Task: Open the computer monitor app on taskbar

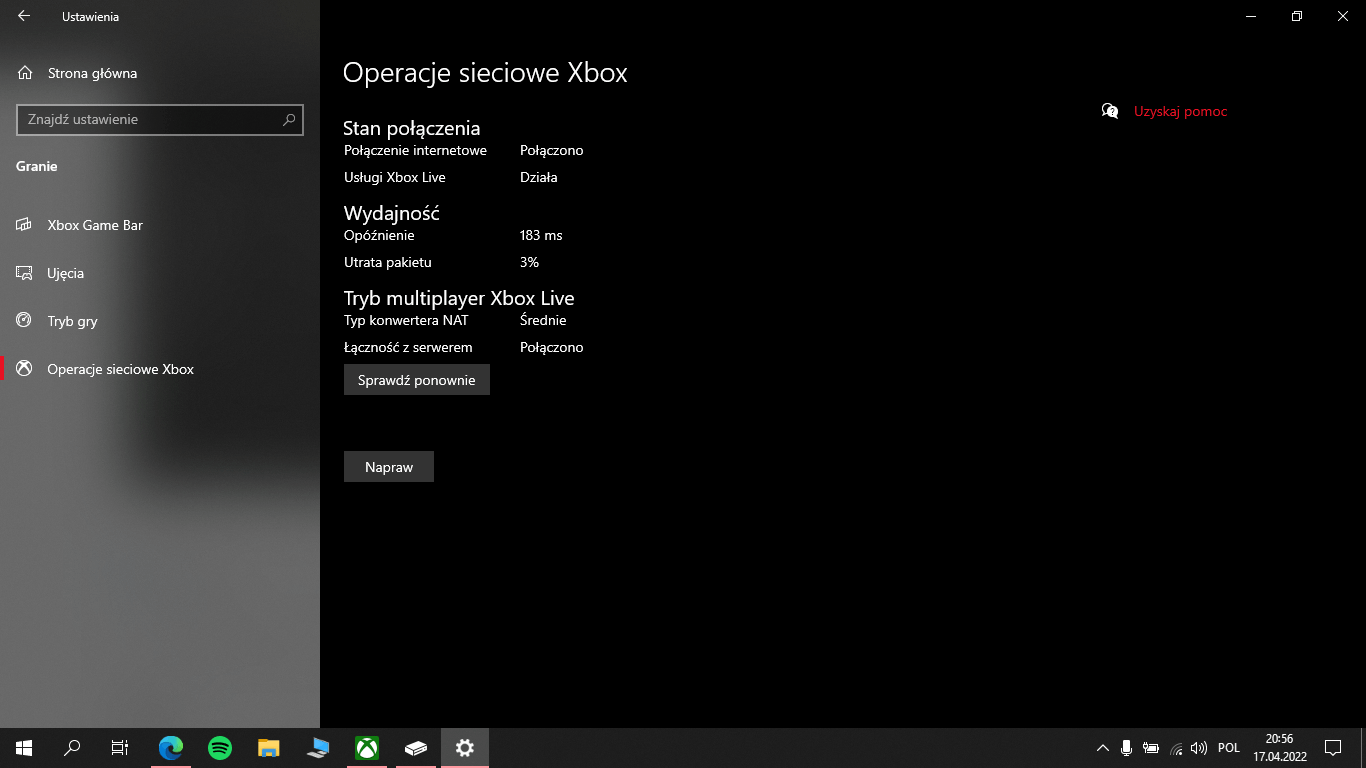Action: tap(318, 748)
